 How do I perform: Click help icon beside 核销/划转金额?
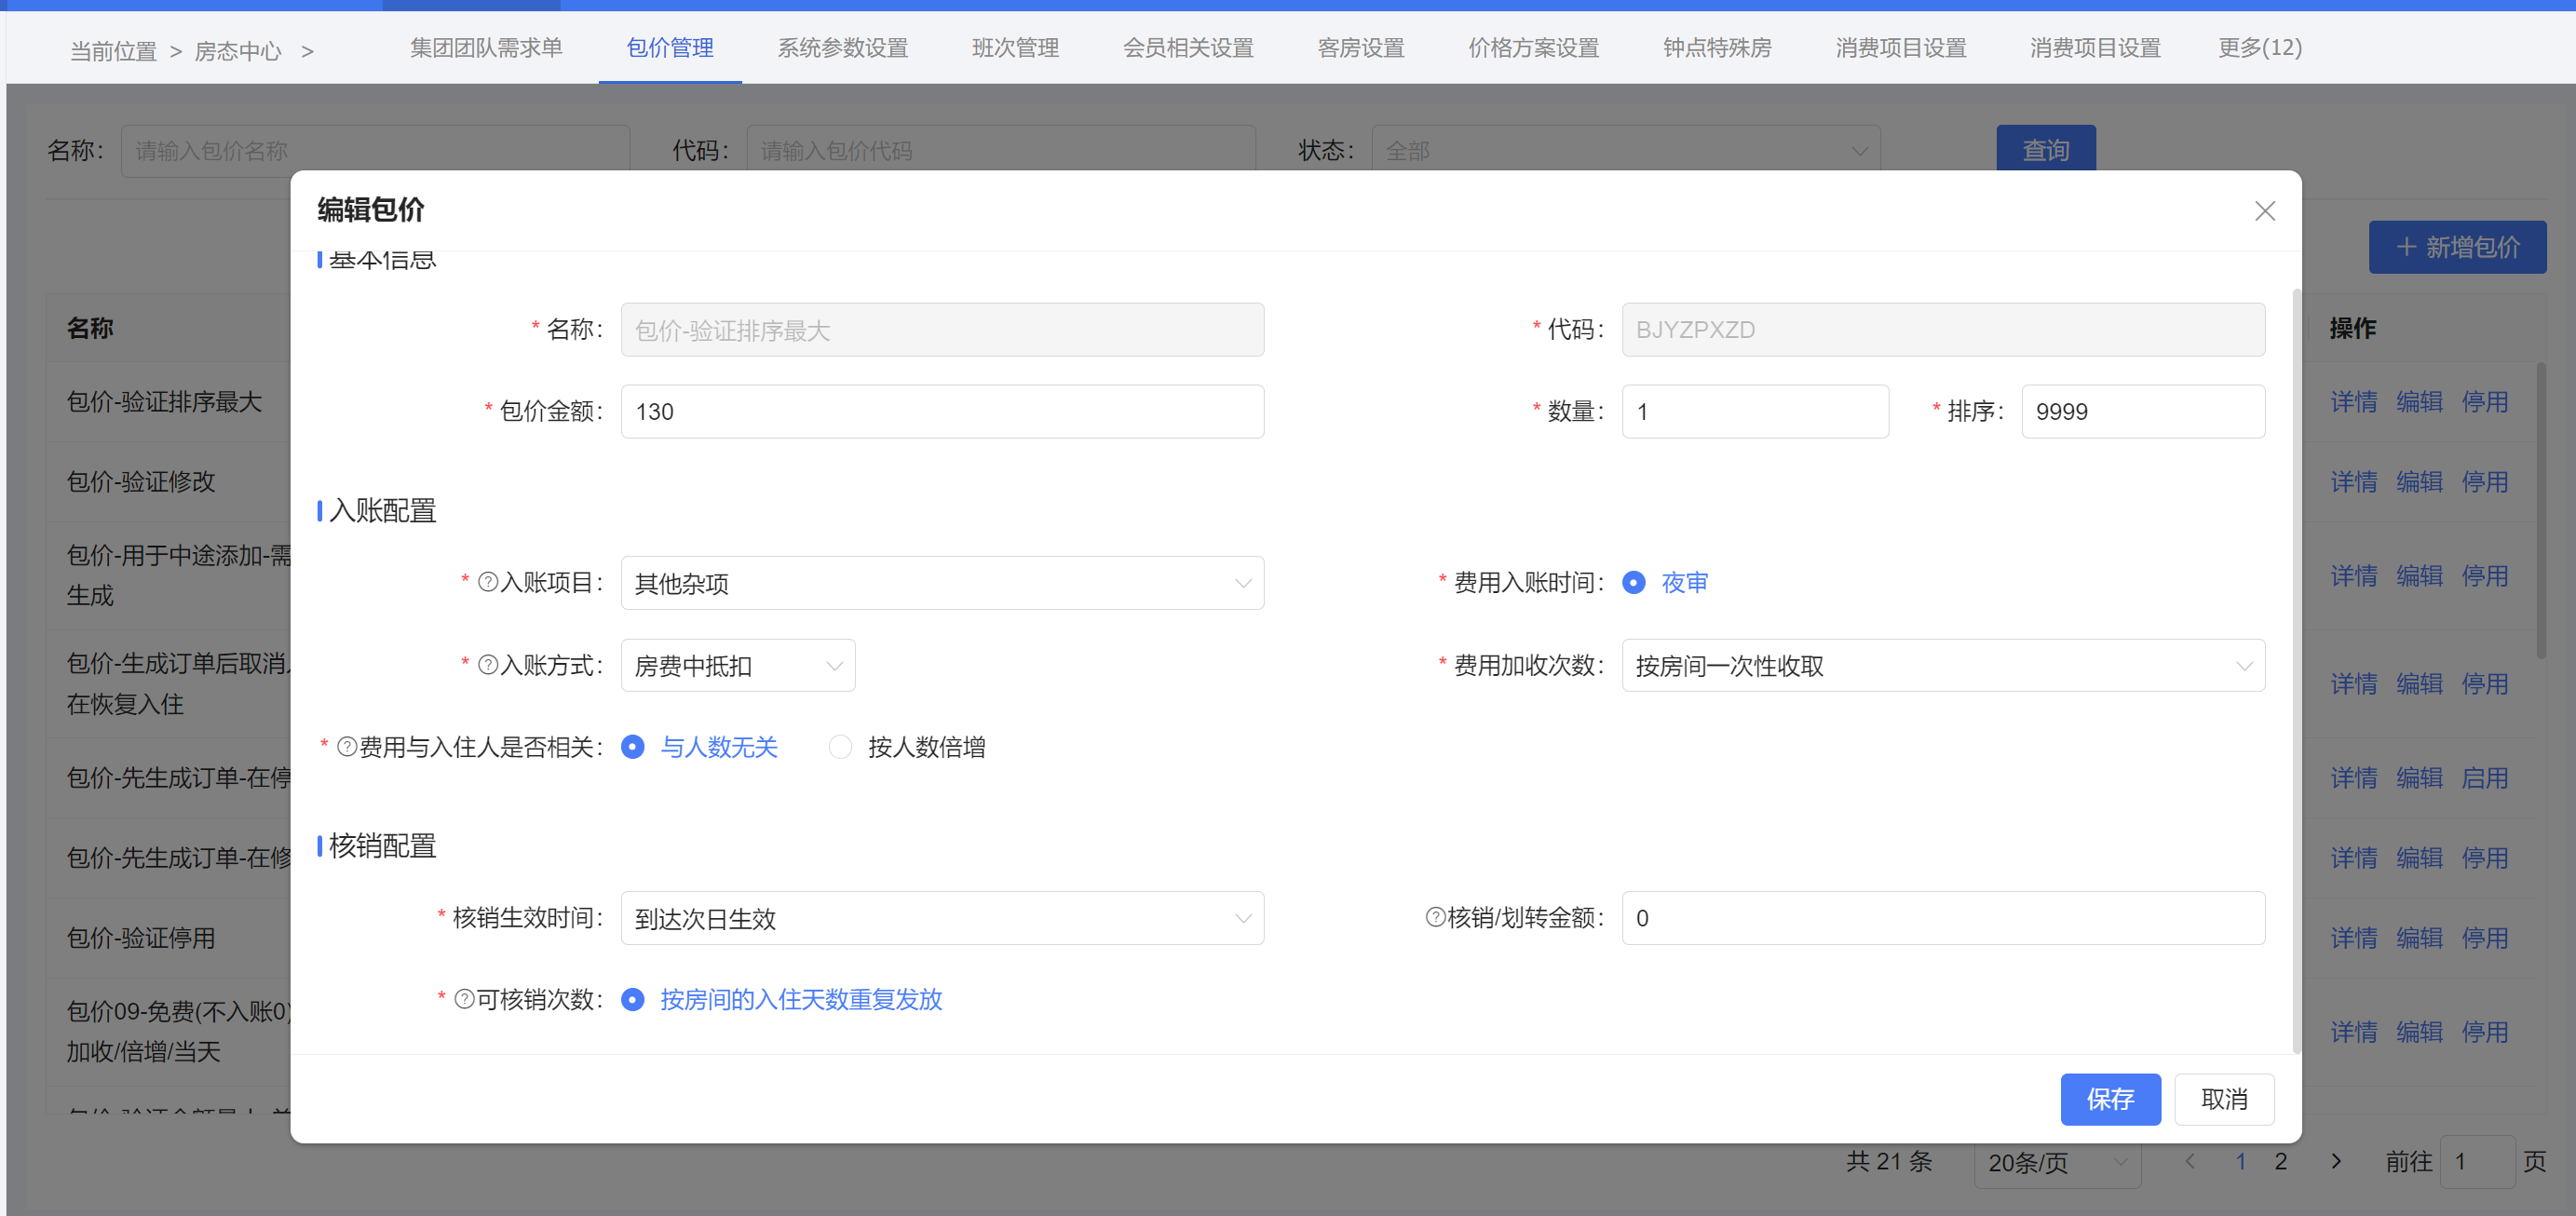click(x=1435, y=917)
